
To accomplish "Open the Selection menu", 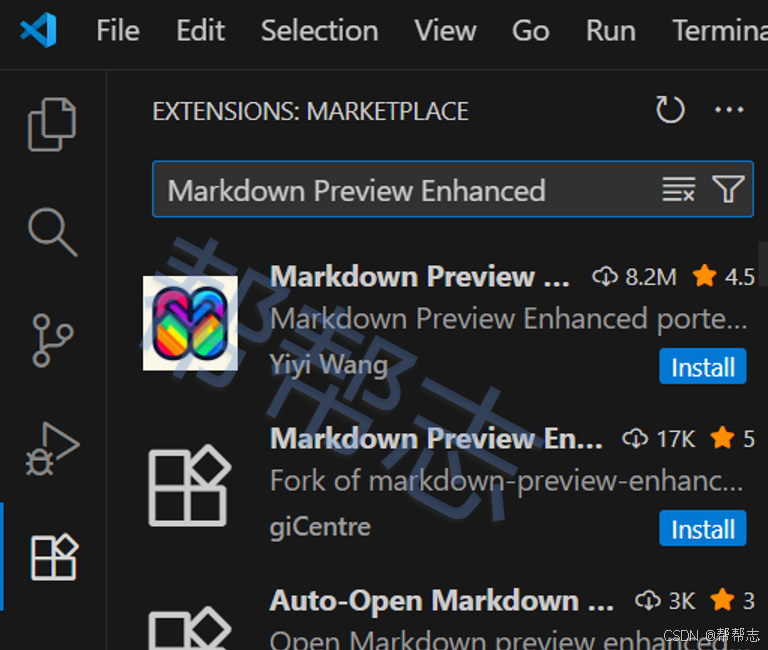I will pos(319,30).
